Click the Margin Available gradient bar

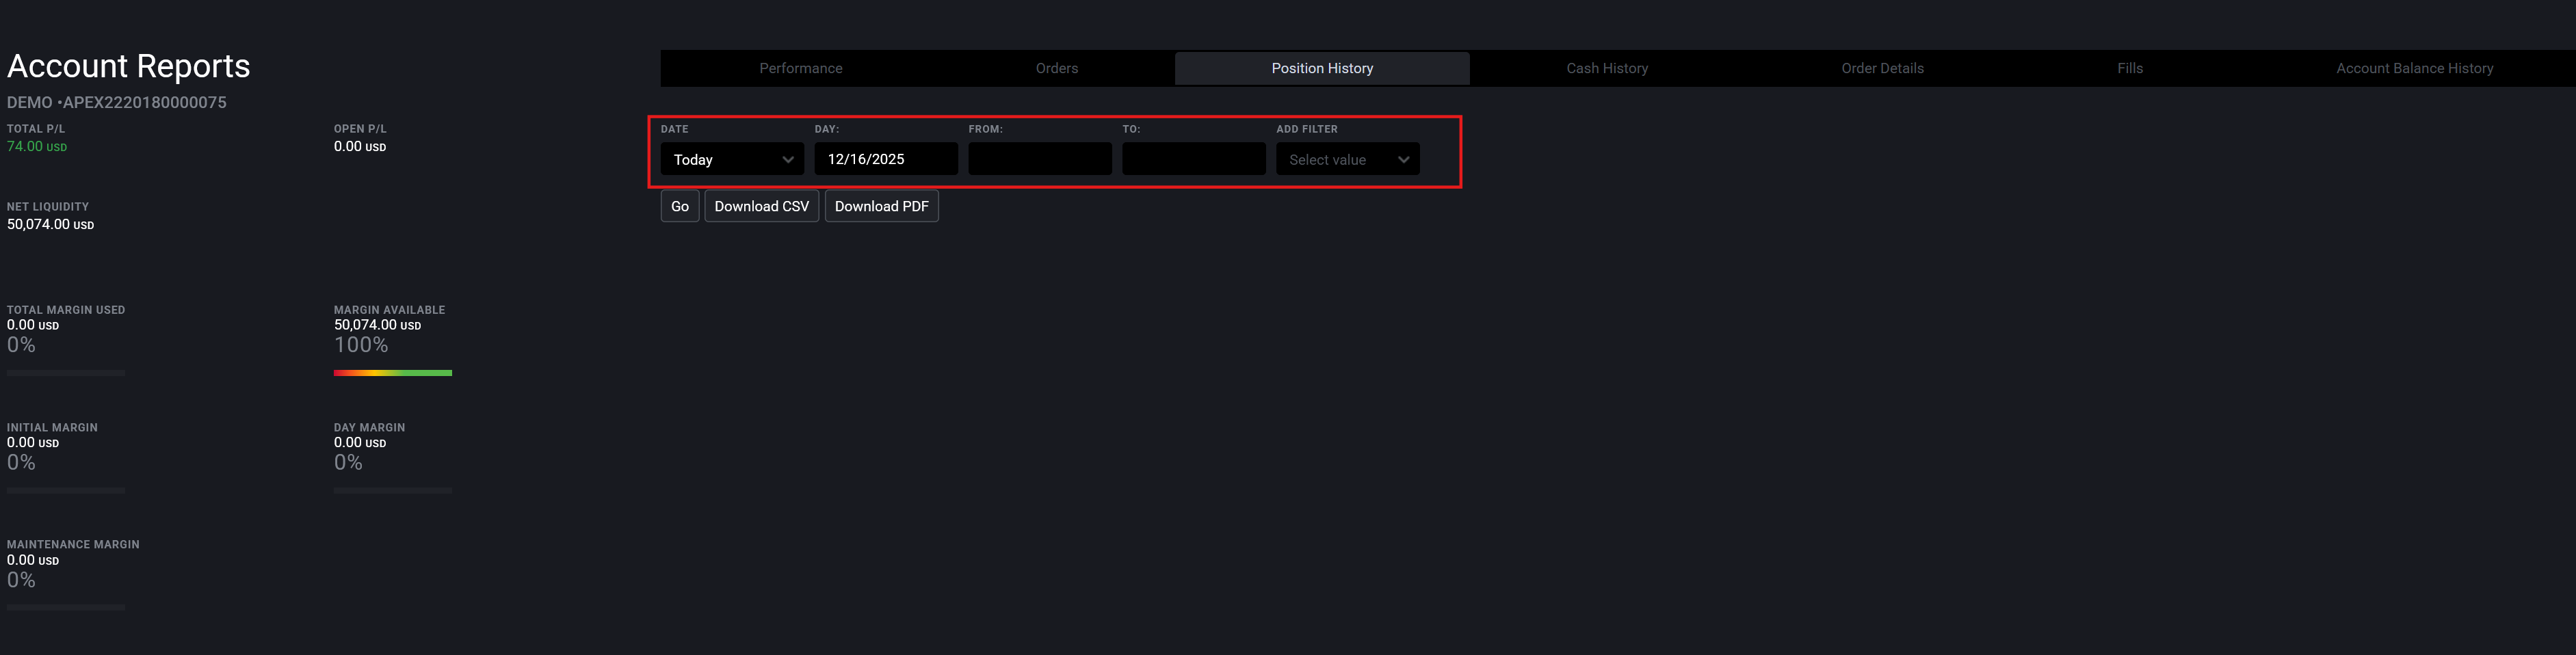[x=392, y=372]
